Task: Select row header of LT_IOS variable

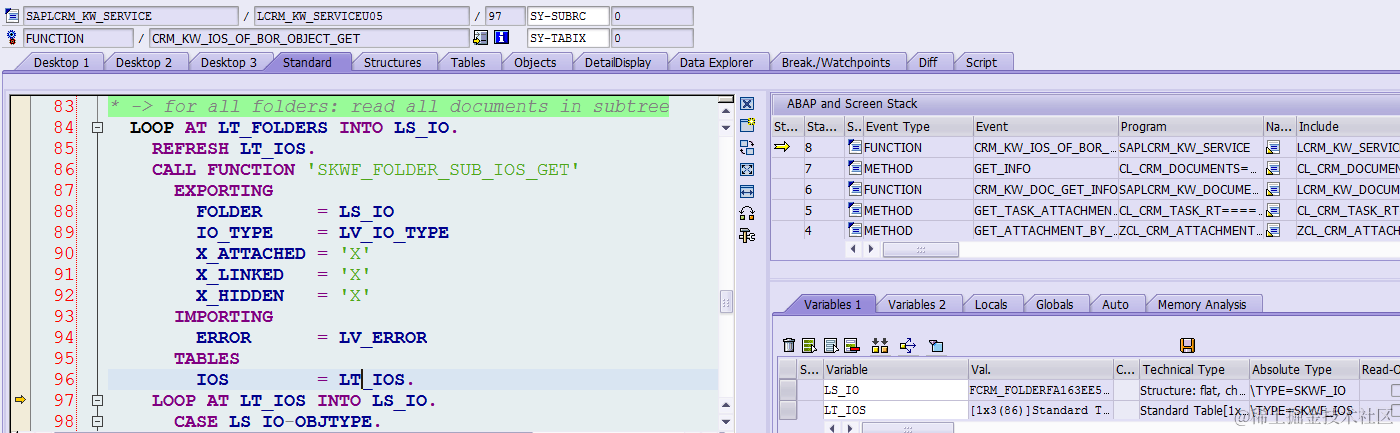Action: pos(788,410)
